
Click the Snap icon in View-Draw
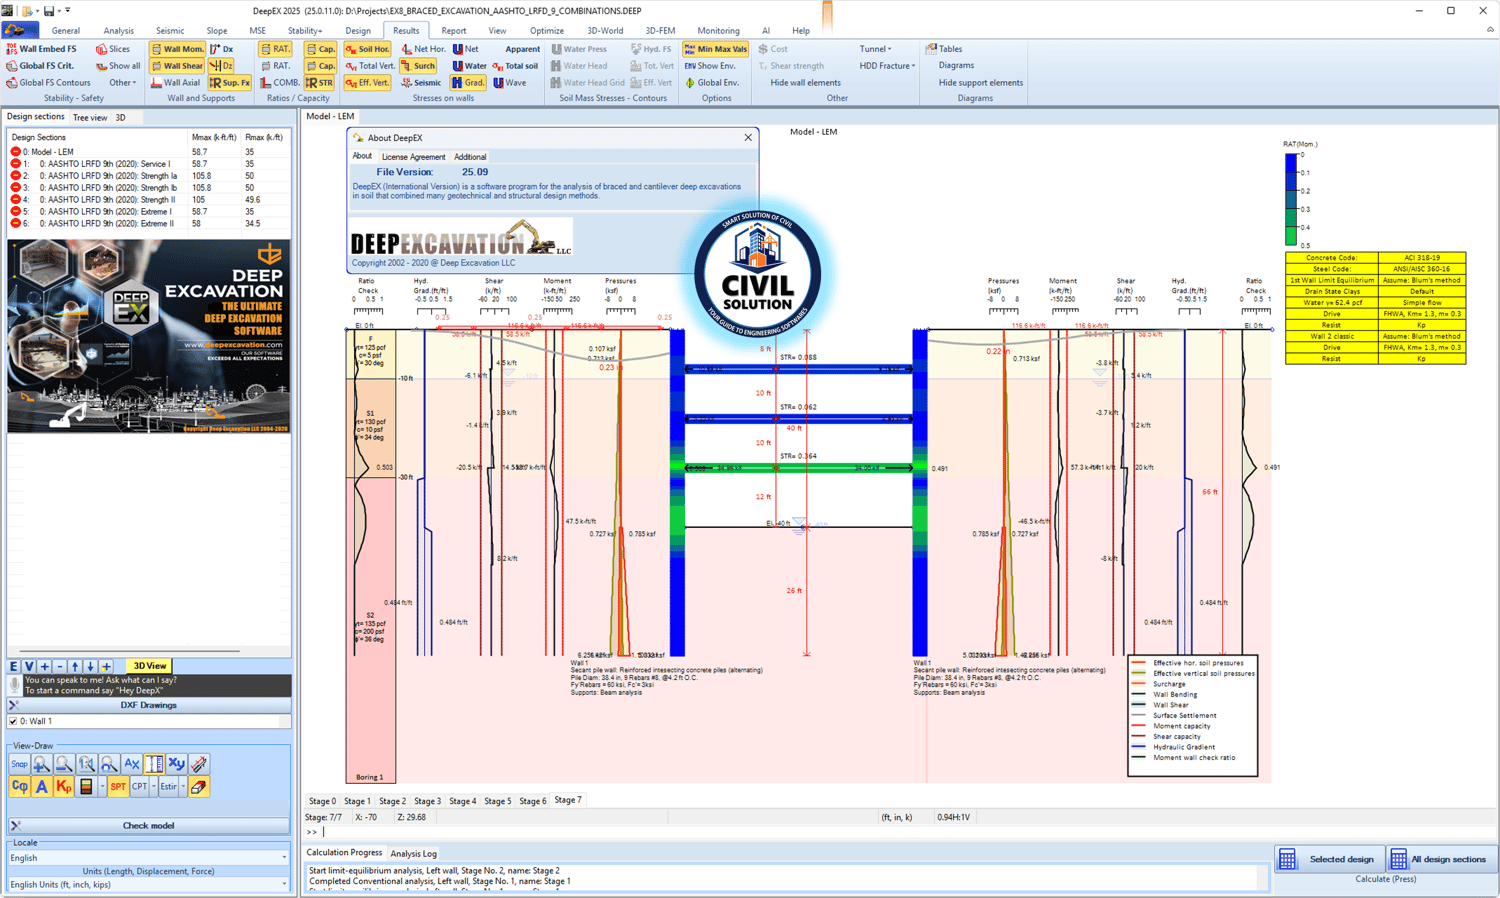tap(19, 765)
